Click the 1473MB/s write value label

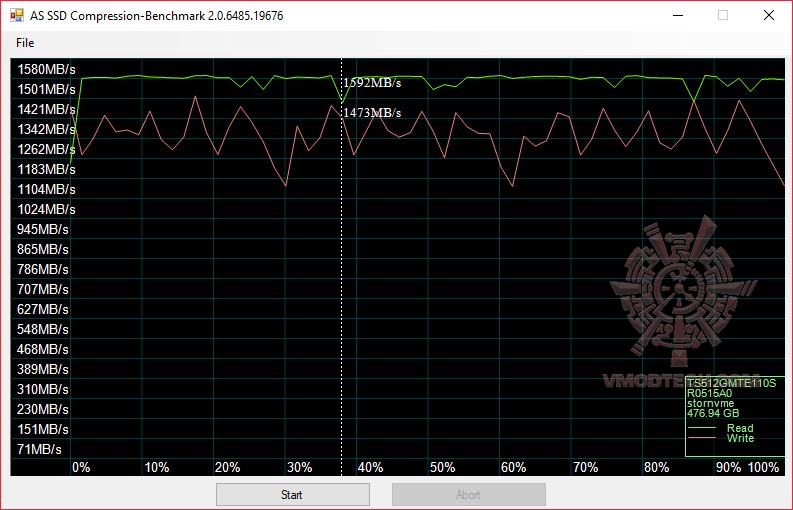[x=372, y=113]
